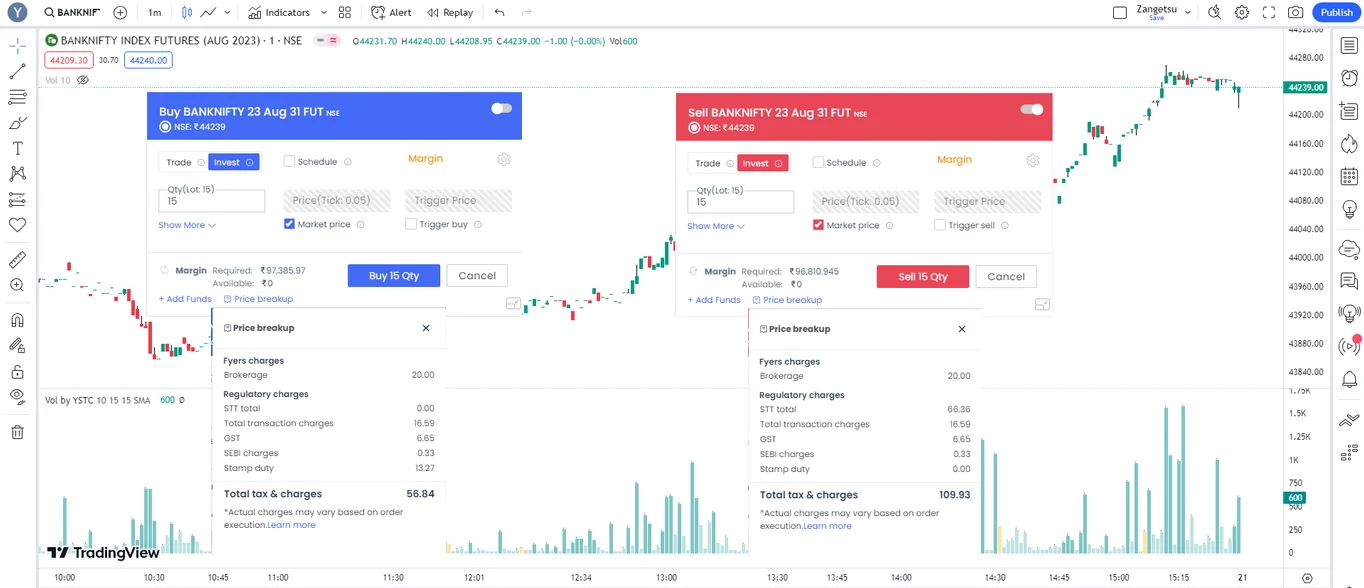Open the calendar panel on right sidebar

[x=1349, y=177]
